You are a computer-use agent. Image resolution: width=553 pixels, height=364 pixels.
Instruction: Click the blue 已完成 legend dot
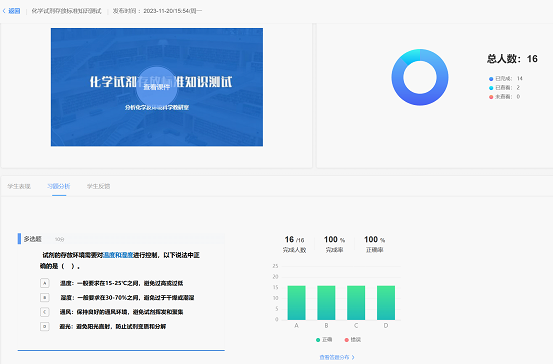tap(491, 79)
